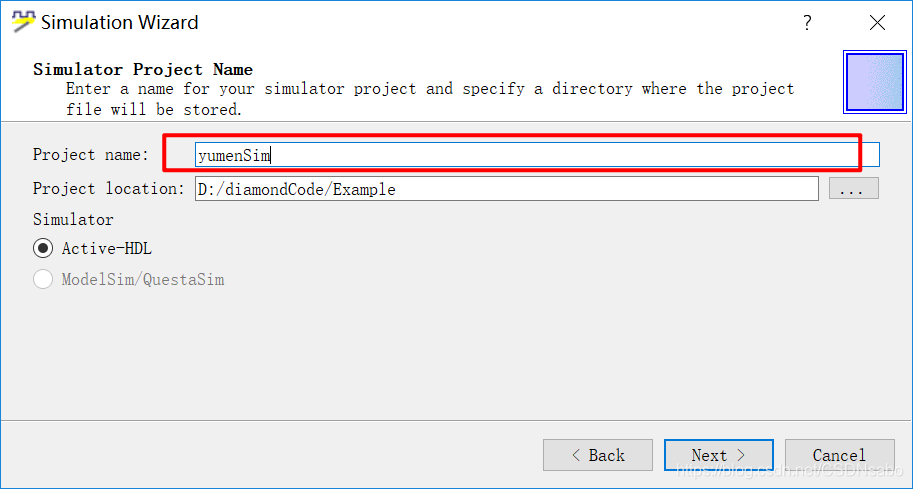
Task: Click the Simulation Wizard title bar icon
Action: click(x=23, y=22)
